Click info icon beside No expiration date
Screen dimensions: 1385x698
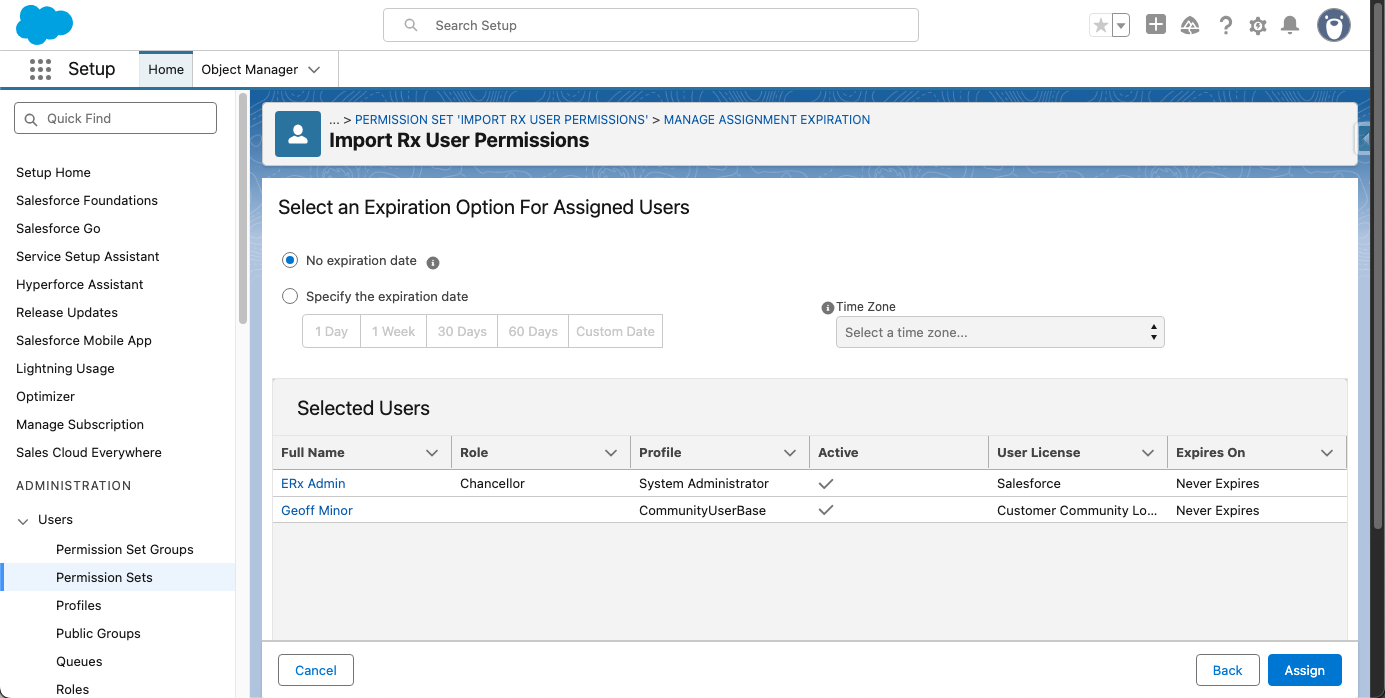[x=433, y=263]
